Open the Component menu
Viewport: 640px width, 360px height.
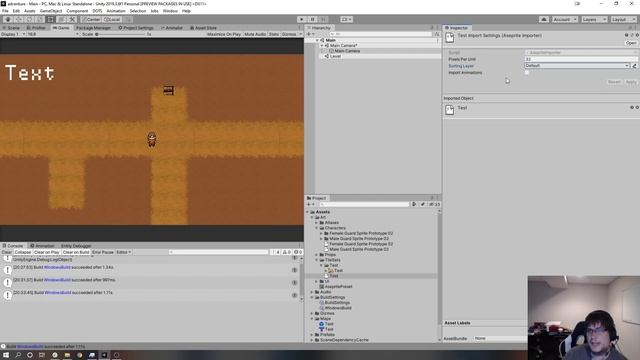point(77,11)
